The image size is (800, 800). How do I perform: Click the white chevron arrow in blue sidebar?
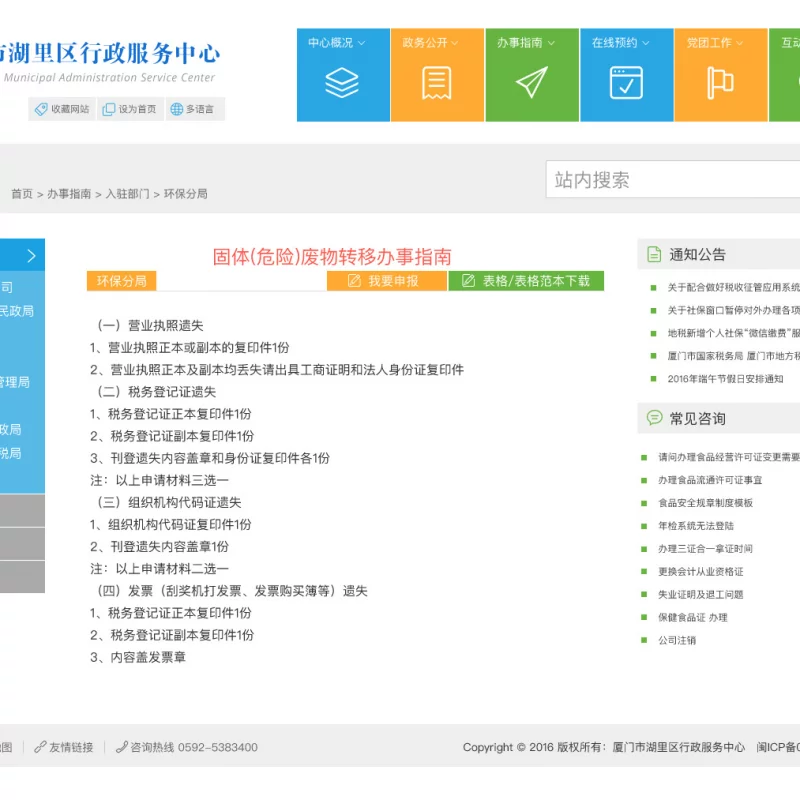31,256
